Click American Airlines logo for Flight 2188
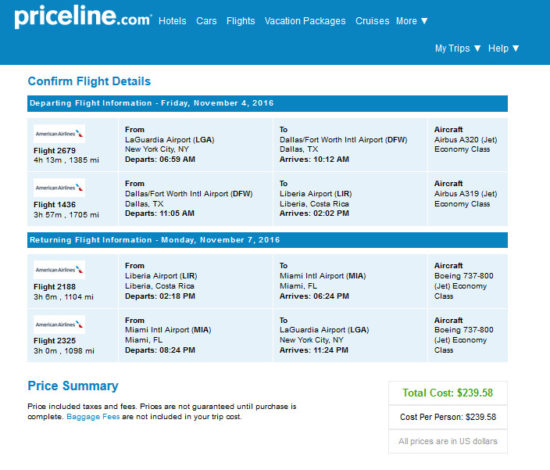The image size is (550, 470). click(59, 270)
